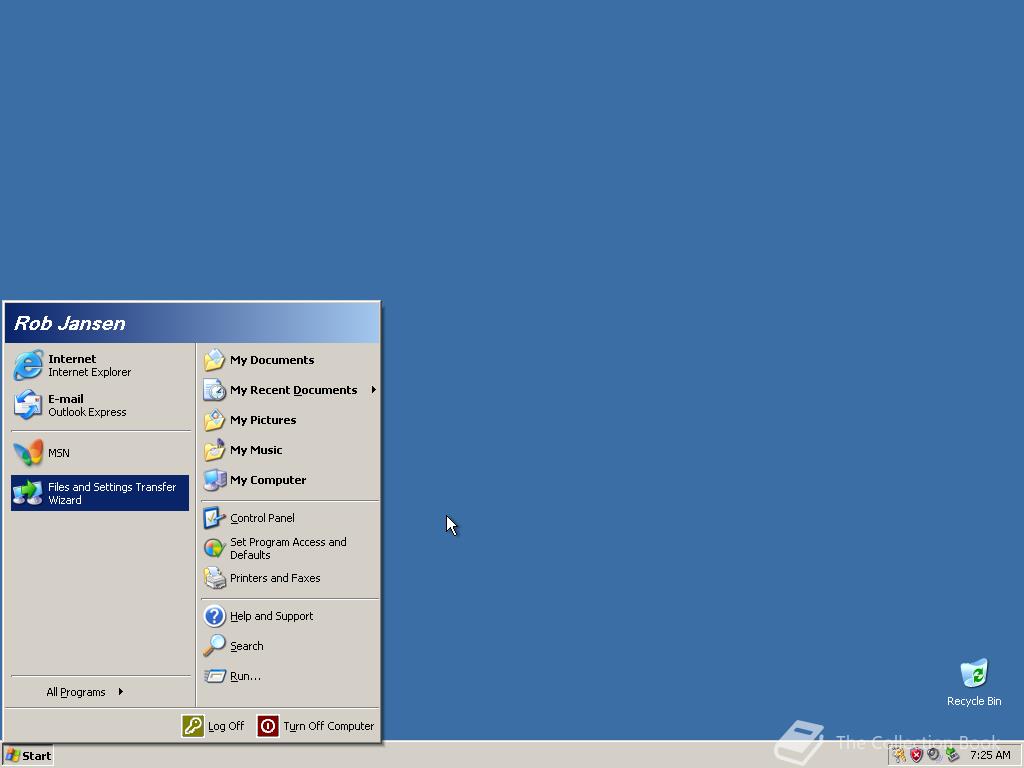Open the My Pictures folder
Image resolution: width=1024 pixels, height=768 pixels.
tap(290, 420)
